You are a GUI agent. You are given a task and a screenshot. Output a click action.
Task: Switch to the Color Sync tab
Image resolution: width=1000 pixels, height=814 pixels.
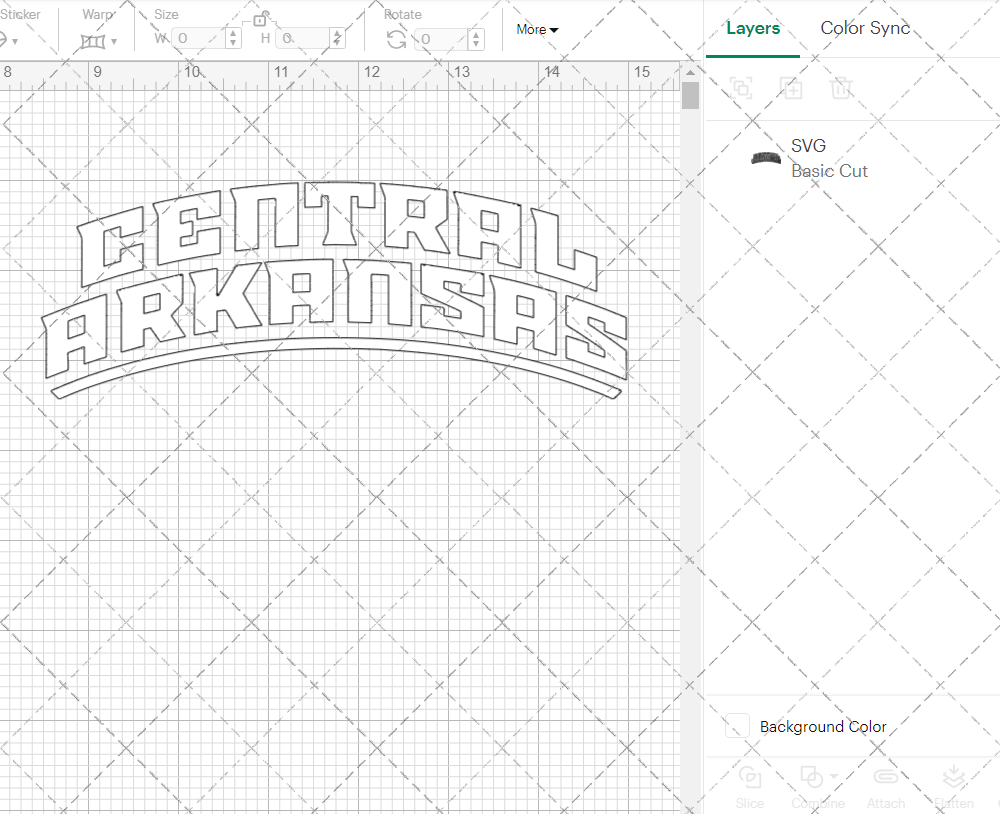point(865,28)
